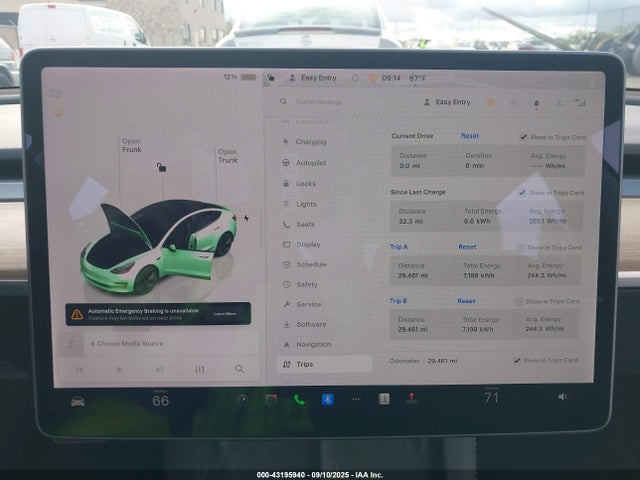Image resolution: width=640 pixels, height=480 pixels.
Task: Tap the car unlock padlock icon
Action: click(162, 167)
